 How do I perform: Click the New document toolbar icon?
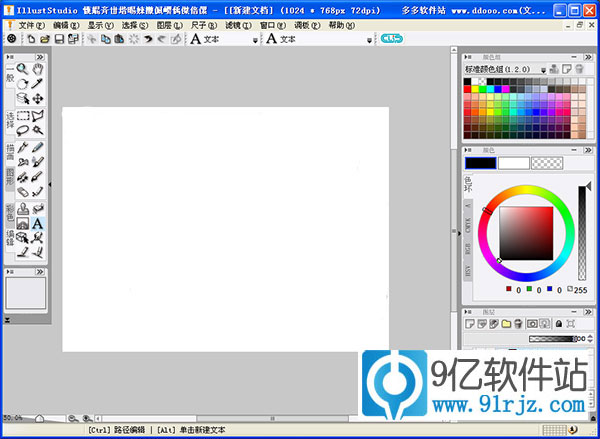pyautogui.click(x=31, y=39)
